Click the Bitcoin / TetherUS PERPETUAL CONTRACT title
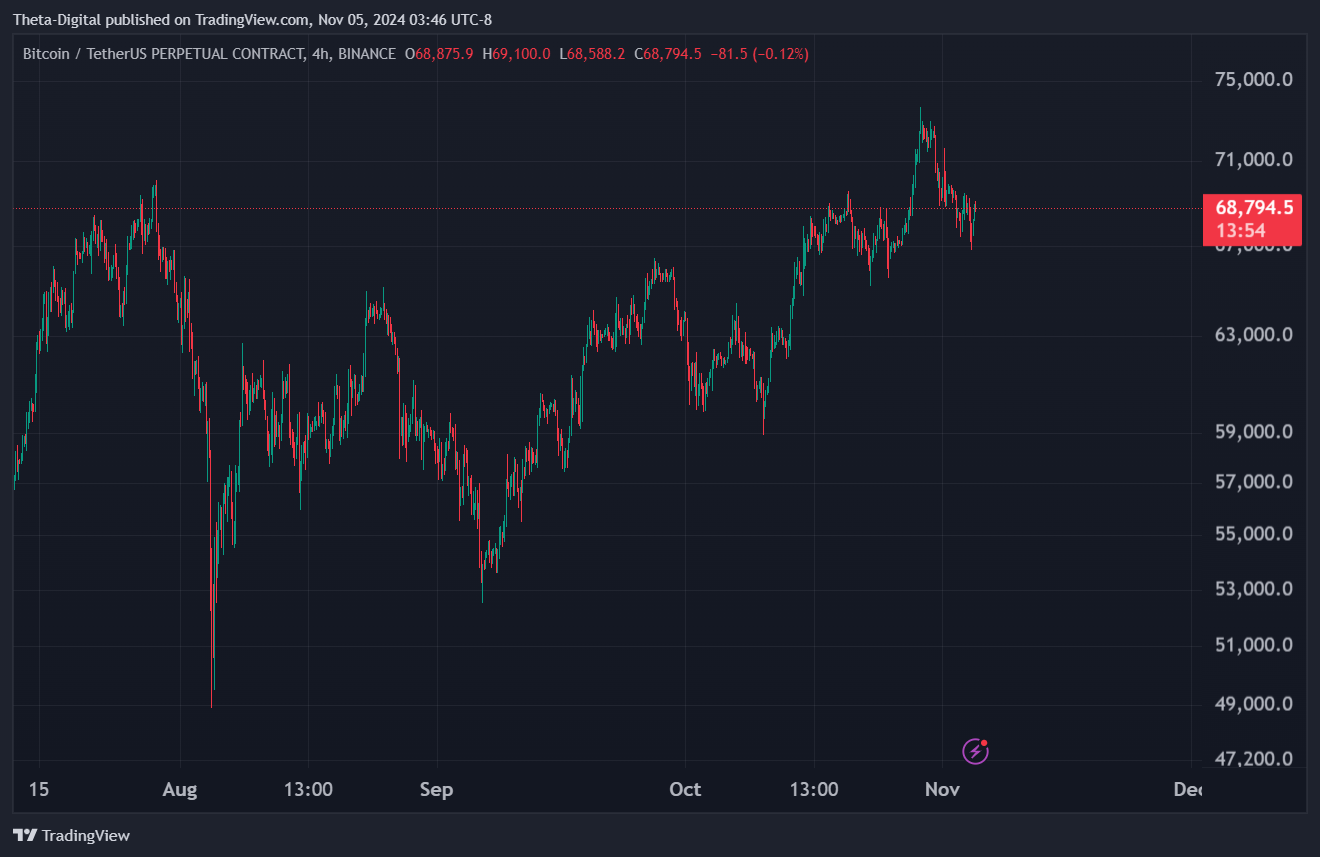This screenshot has width=1320, height=857. pos(163,54)
